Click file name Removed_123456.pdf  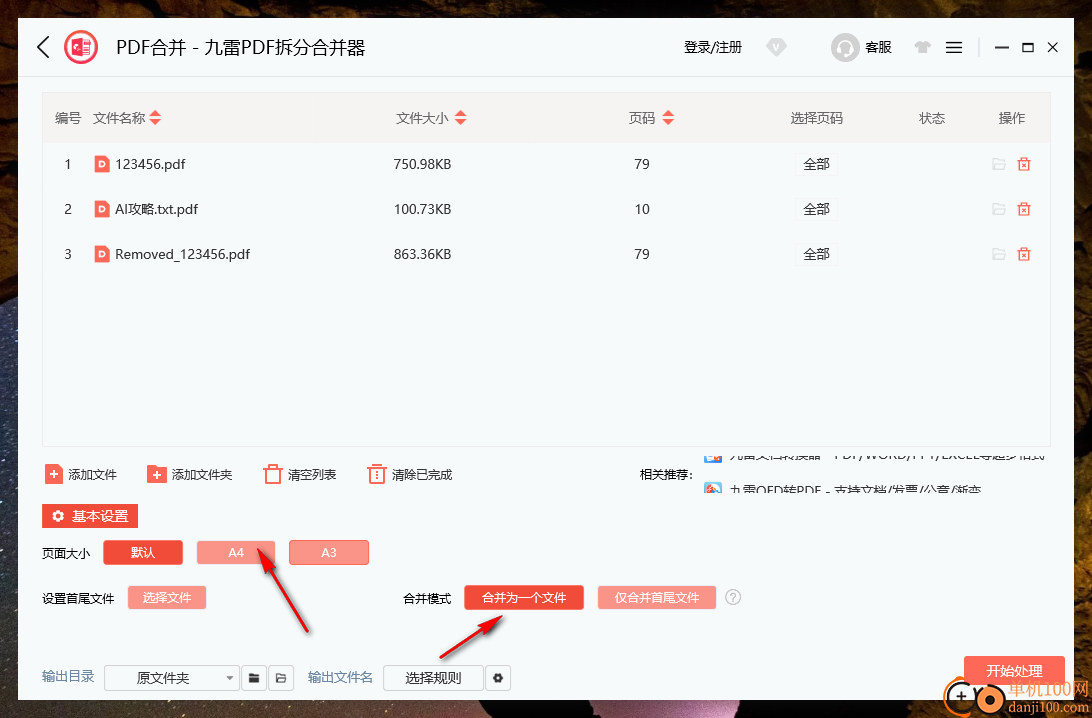click(x=182, y=254)
